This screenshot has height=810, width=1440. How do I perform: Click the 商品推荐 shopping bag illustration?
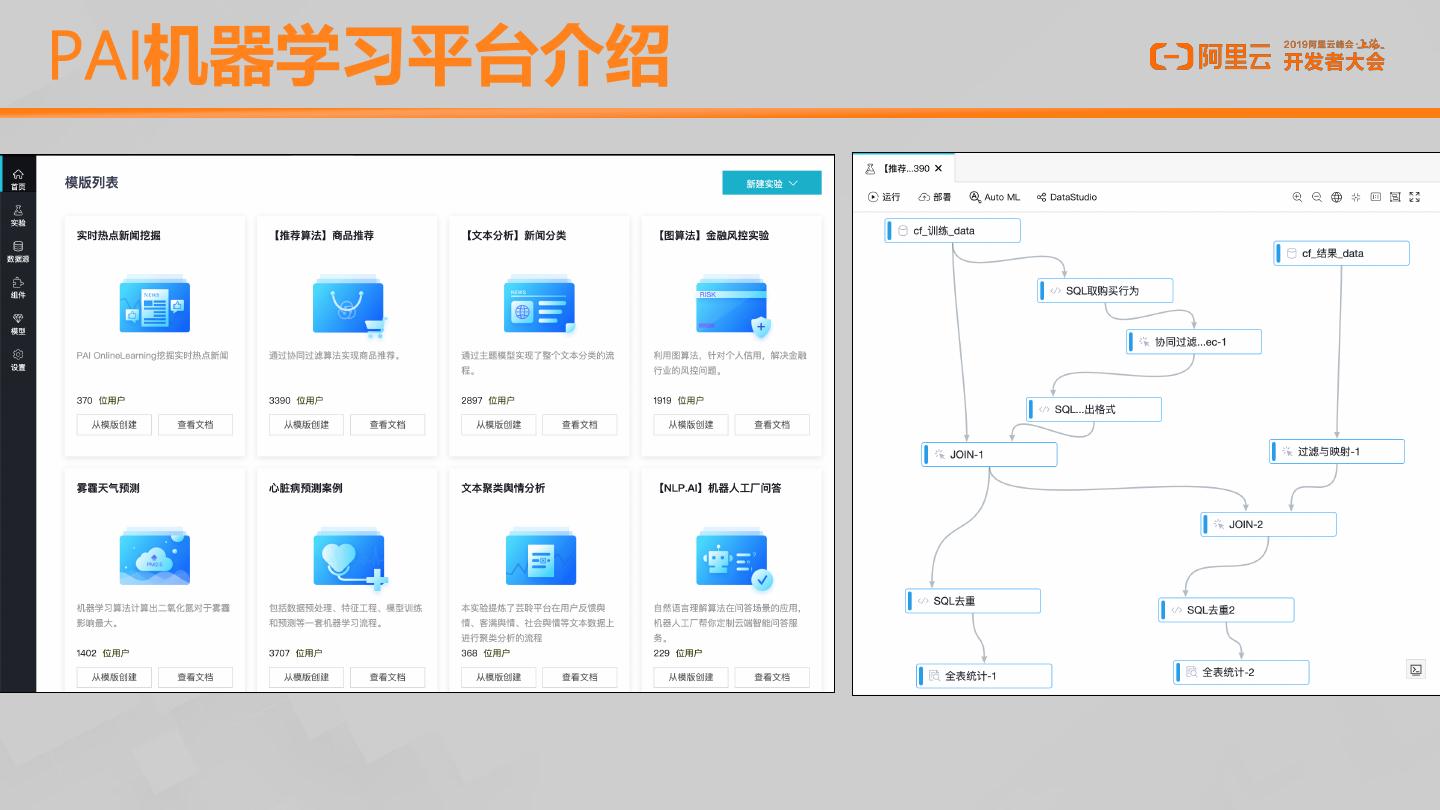tap(348, 306)
